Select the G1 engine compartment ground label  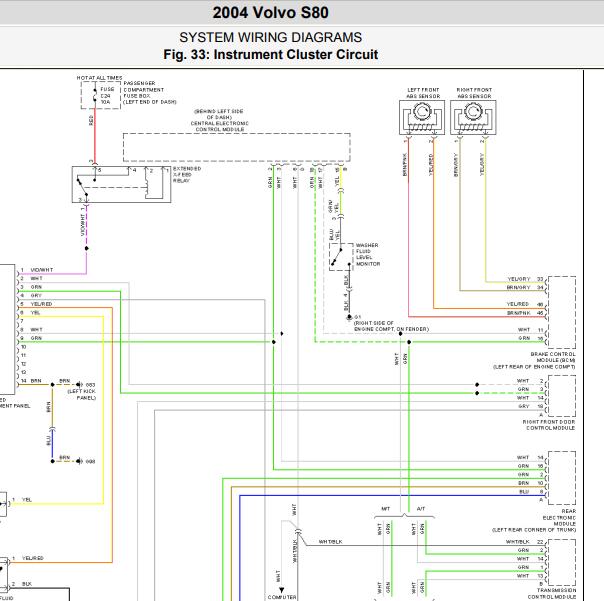coord(390,323)
